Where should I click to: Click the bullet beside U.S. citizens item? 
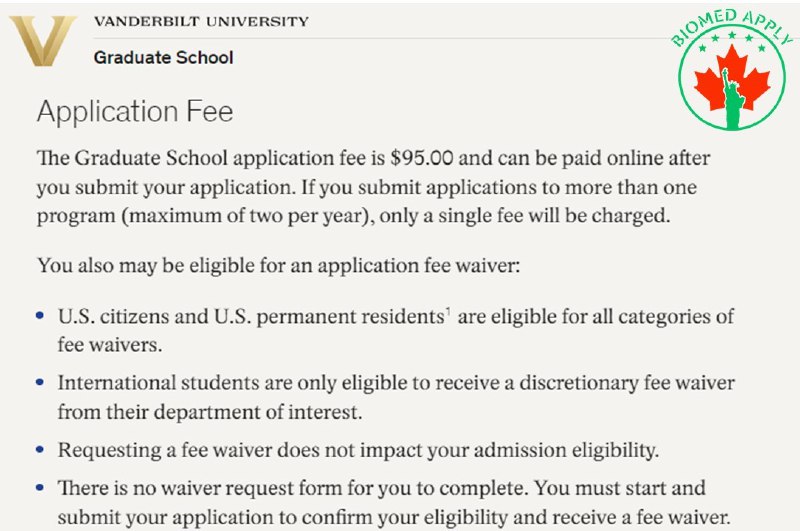pyautogui.click(x=40, y=316)
